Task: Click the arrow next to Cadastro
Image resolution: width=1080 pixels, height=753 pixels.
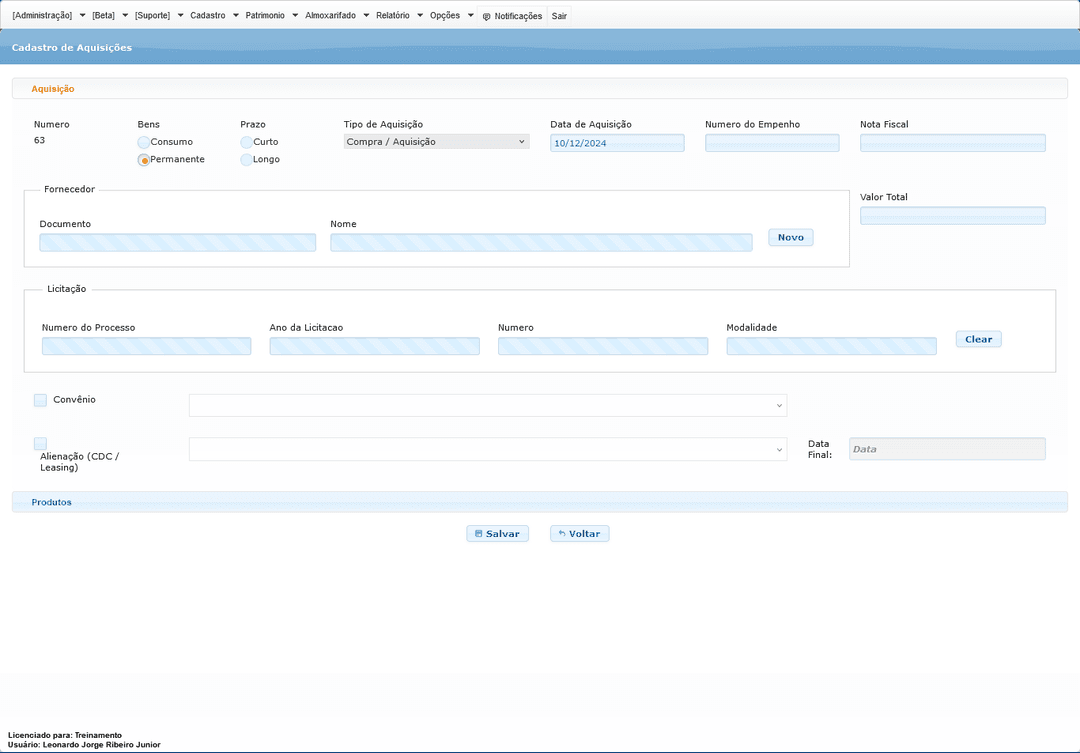Action: [236, 15]
